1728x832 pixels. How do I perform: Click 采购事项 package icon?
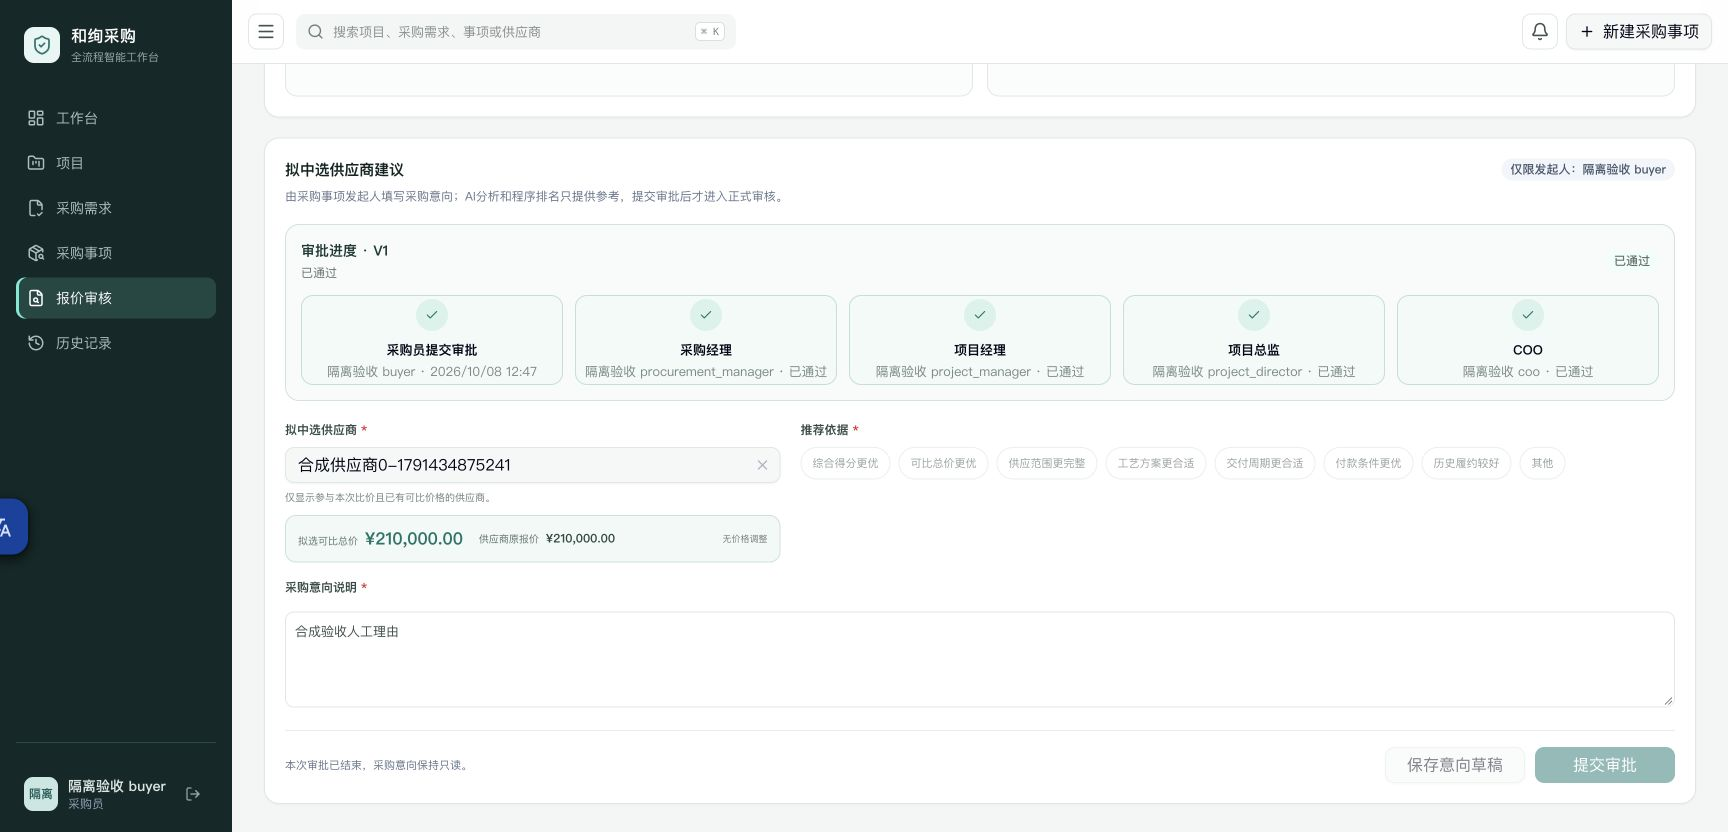pyautogui.click(x=36, y=253)
